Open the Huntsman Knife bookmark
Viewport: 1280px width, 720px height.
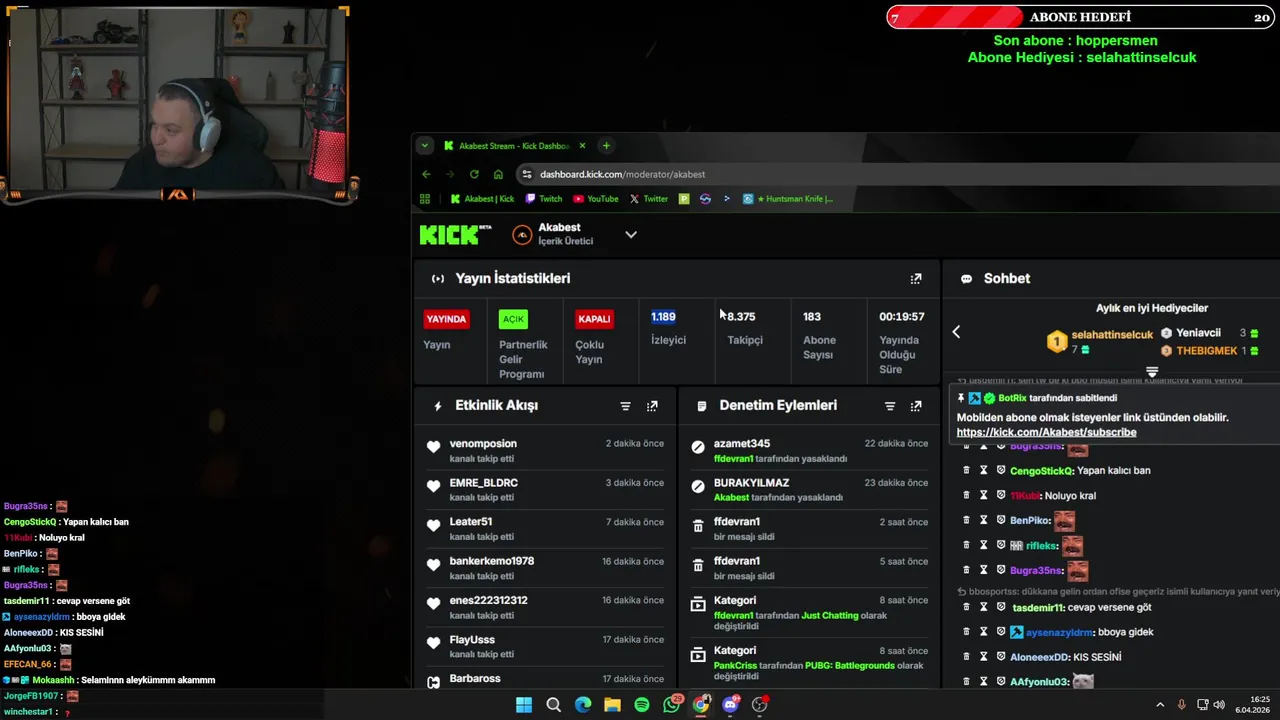coord(788,199)
